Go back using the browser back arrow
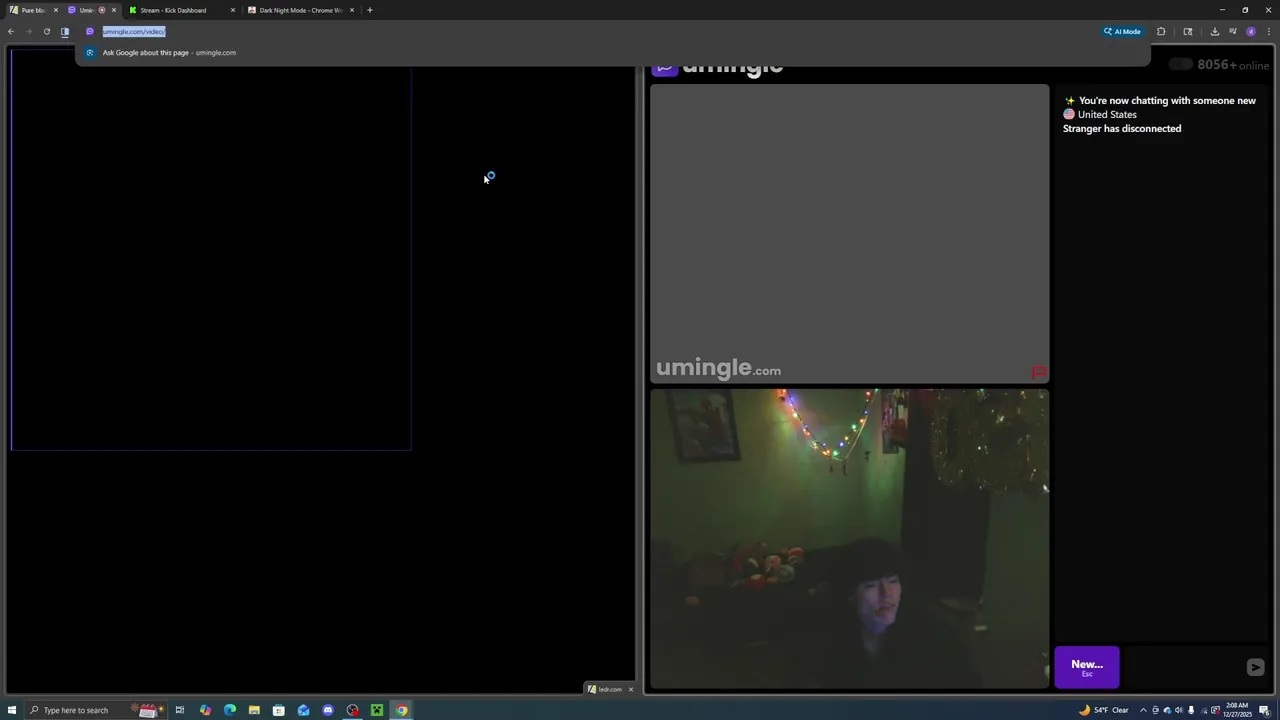1280x720 pixels. pos(11,31)
